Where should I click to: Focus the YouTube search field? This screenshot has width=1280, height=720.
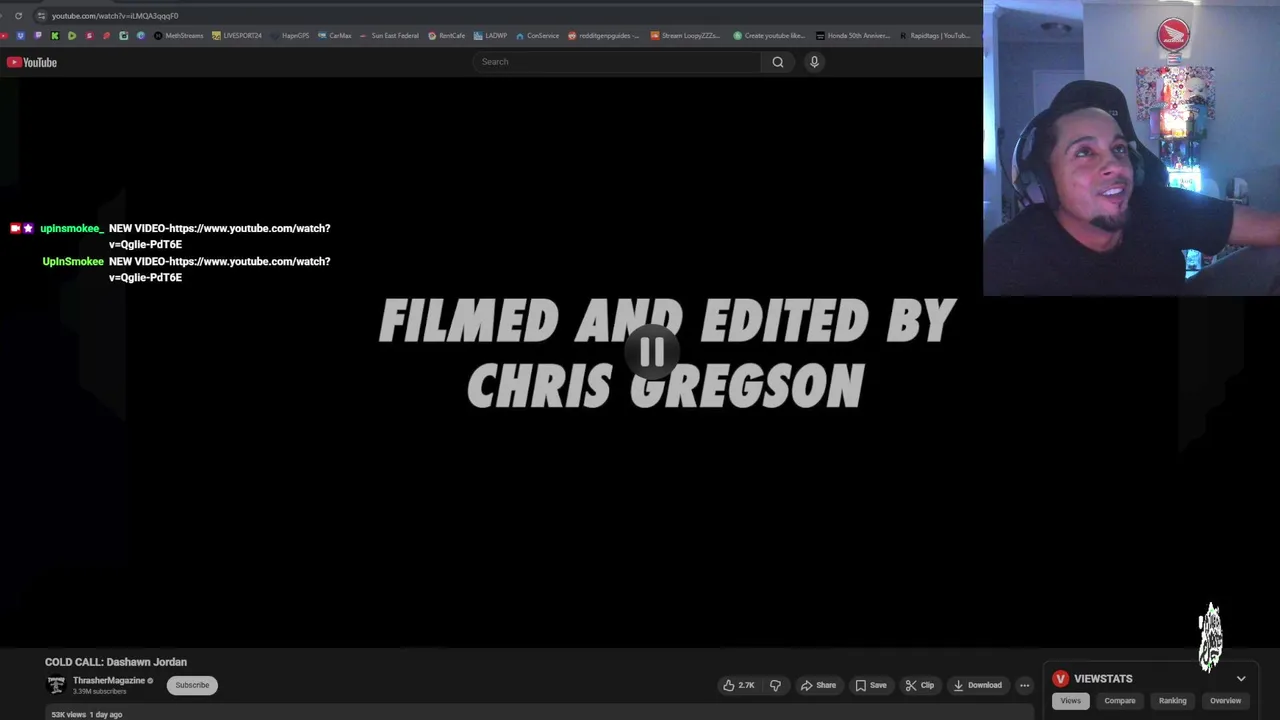tap(617, 62)
